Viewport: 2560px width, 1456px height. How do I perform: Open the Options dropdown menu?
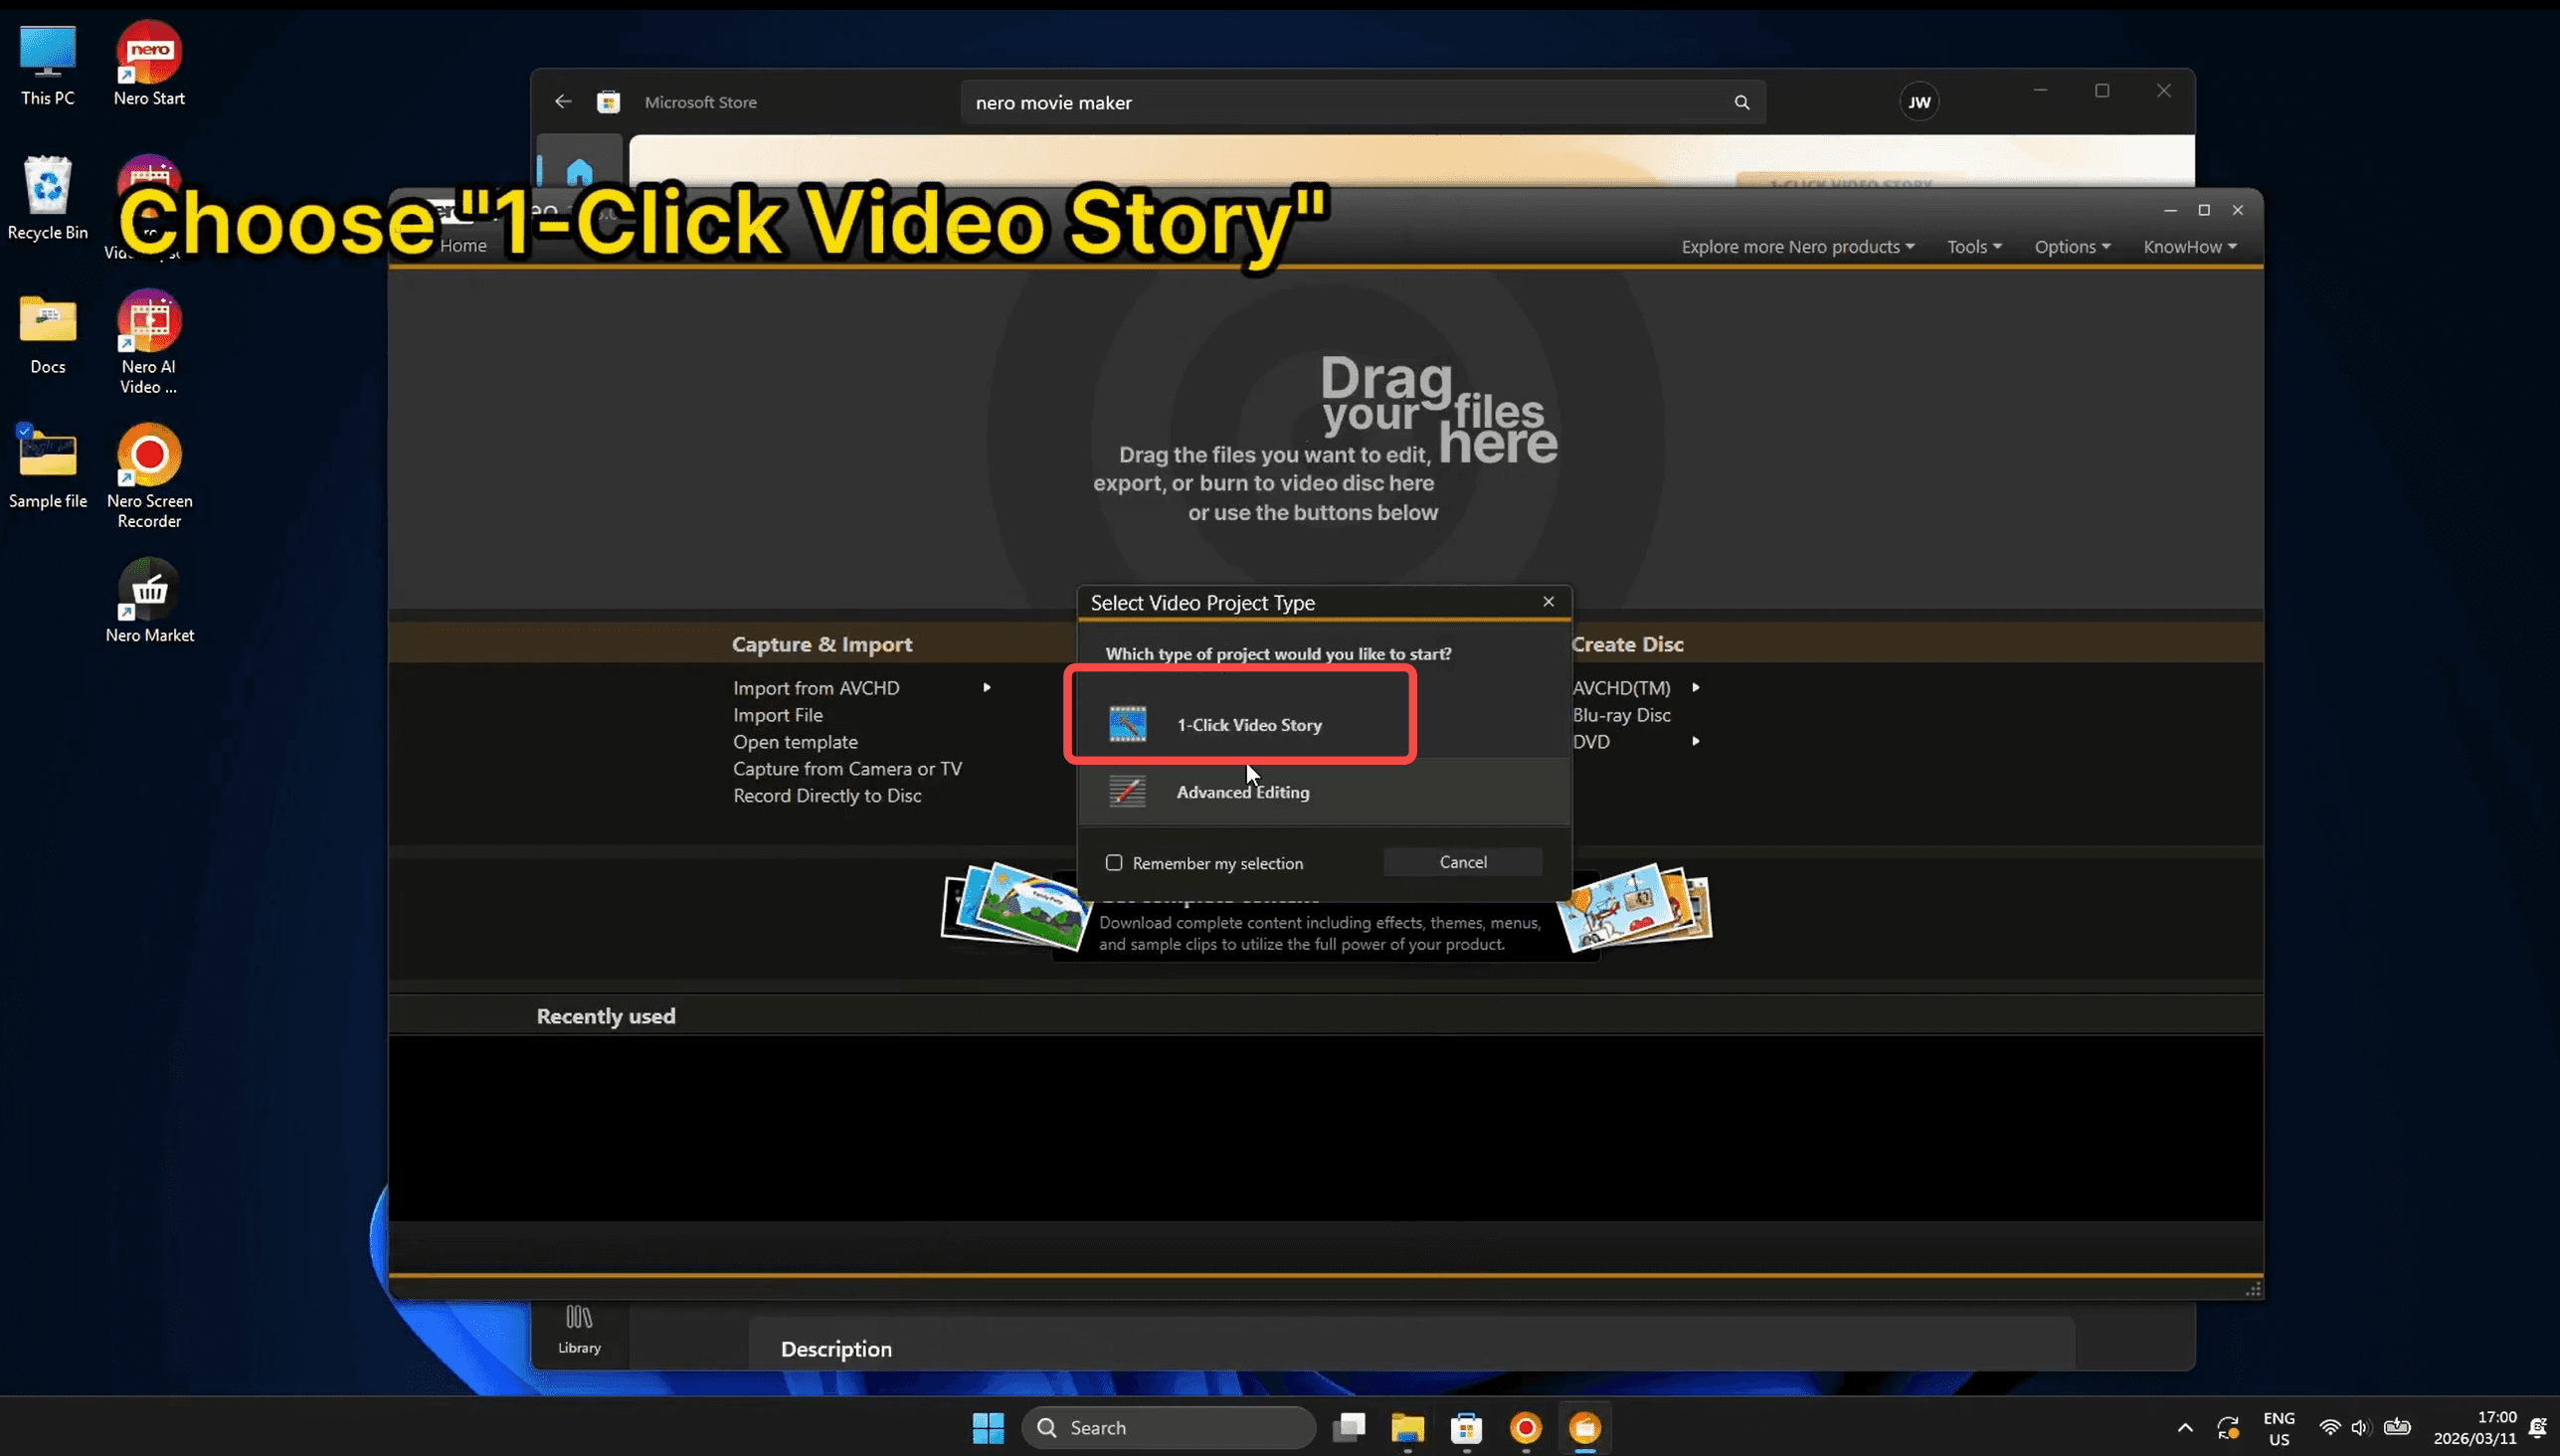click(x=2071, y=246)
